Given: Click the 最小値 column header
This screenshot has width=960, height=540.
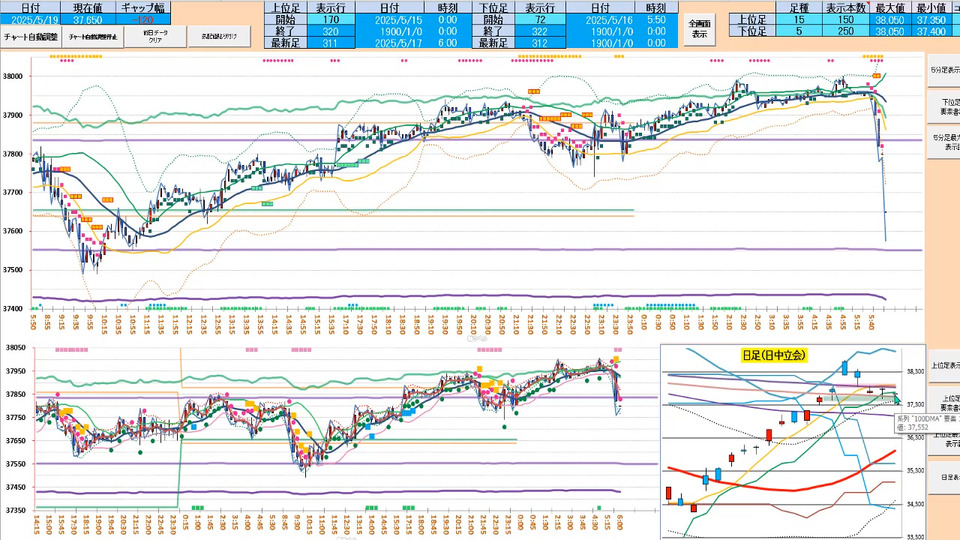Looking at the screenshot, I should click(931, 8).
